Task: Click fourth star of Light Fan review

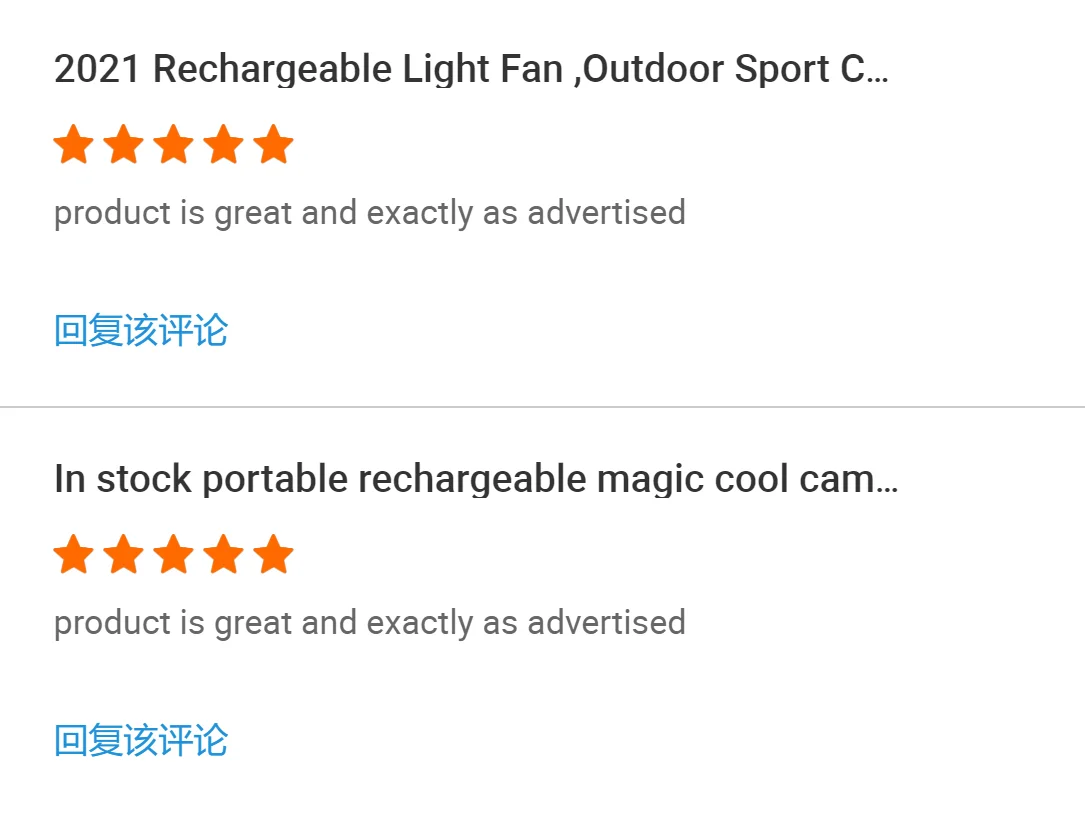Action: 223,145
